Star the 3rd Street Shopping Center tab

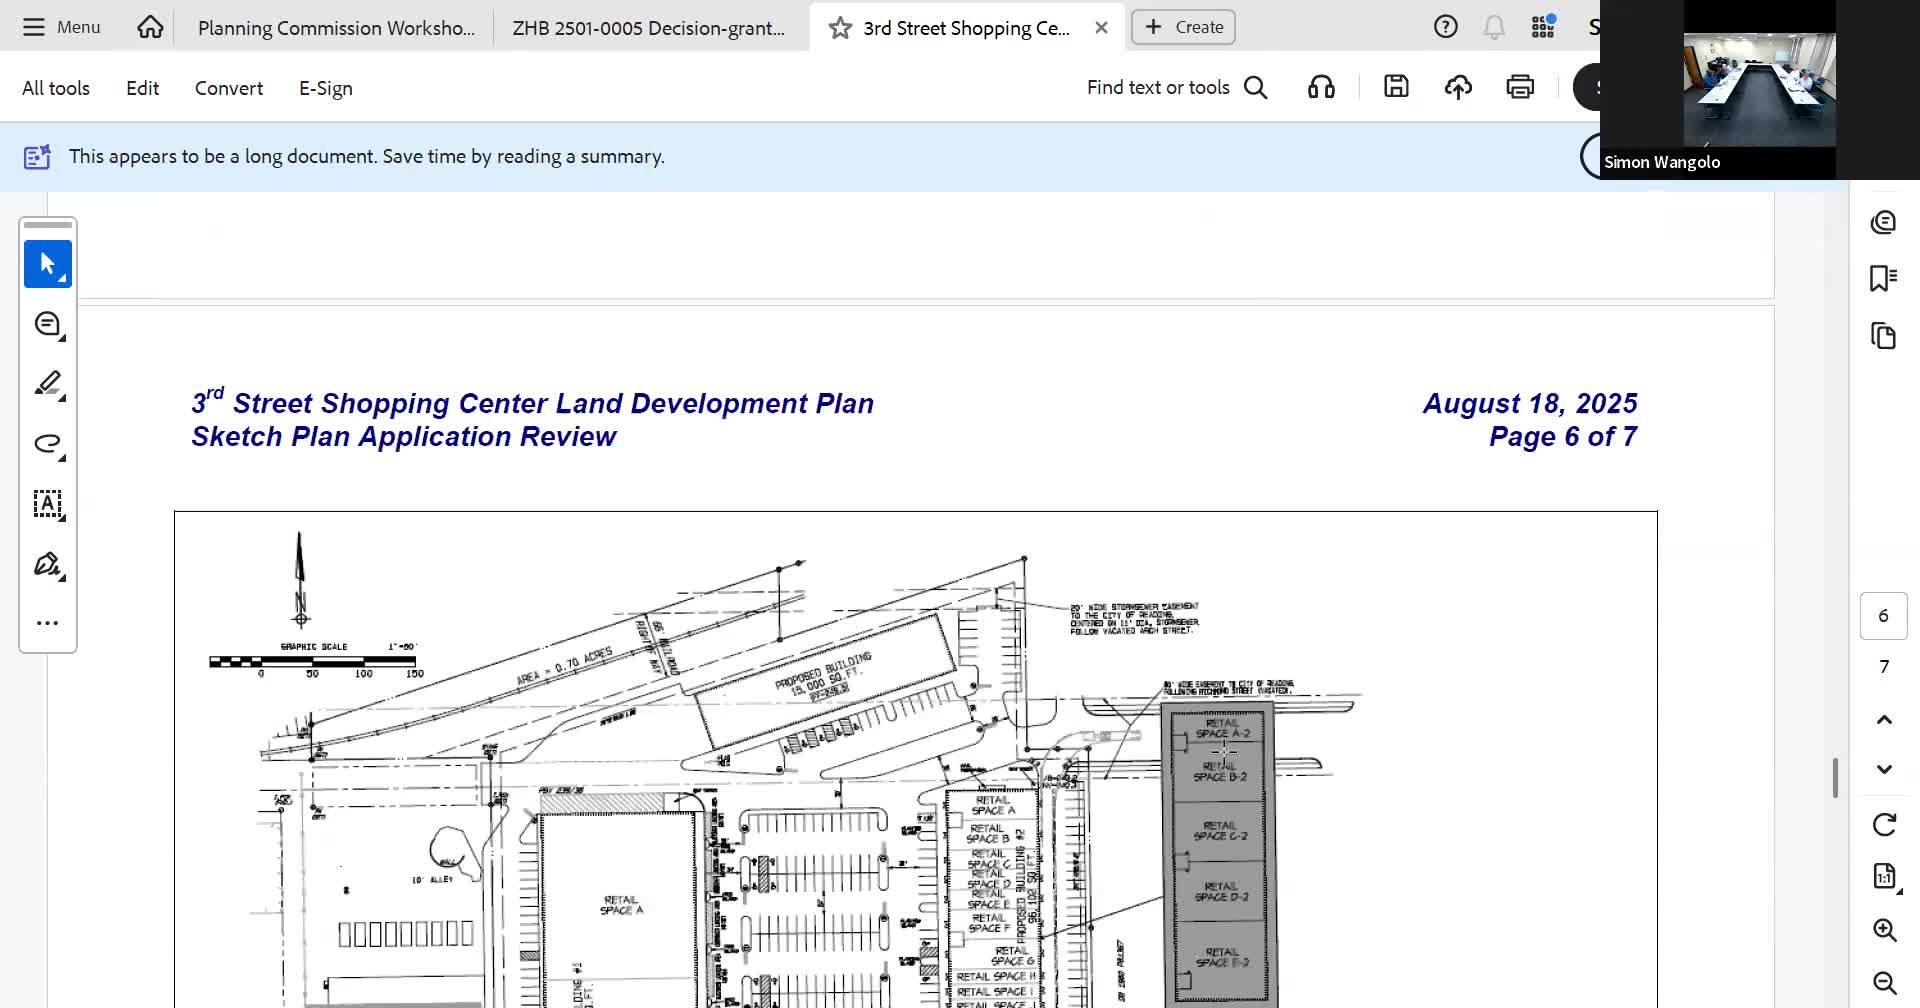pyautogui.click(x=840, y=28)
